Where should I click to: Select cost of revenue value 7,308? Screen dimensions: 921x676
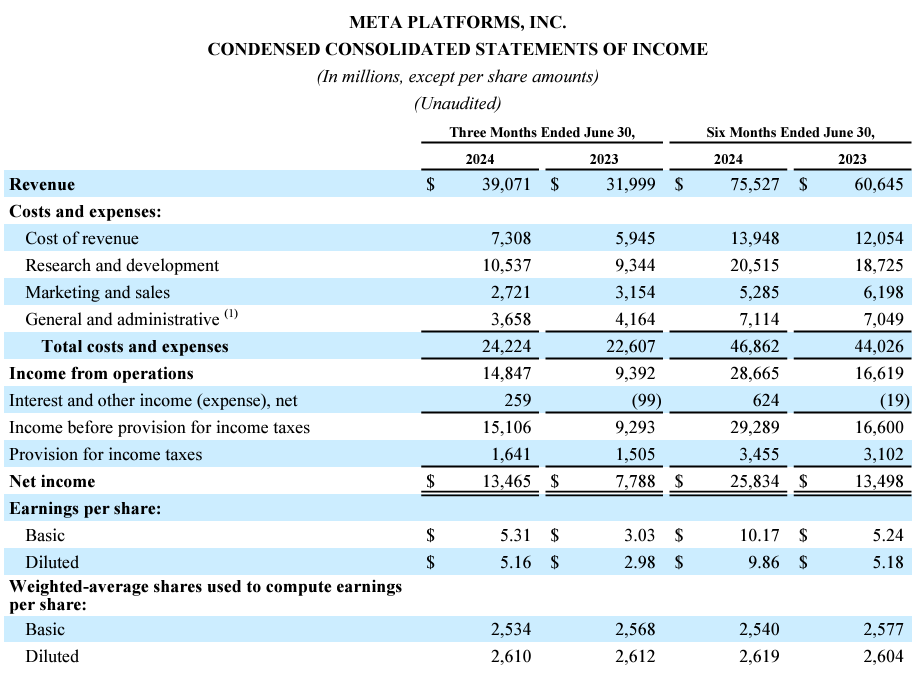pos(511,238)
